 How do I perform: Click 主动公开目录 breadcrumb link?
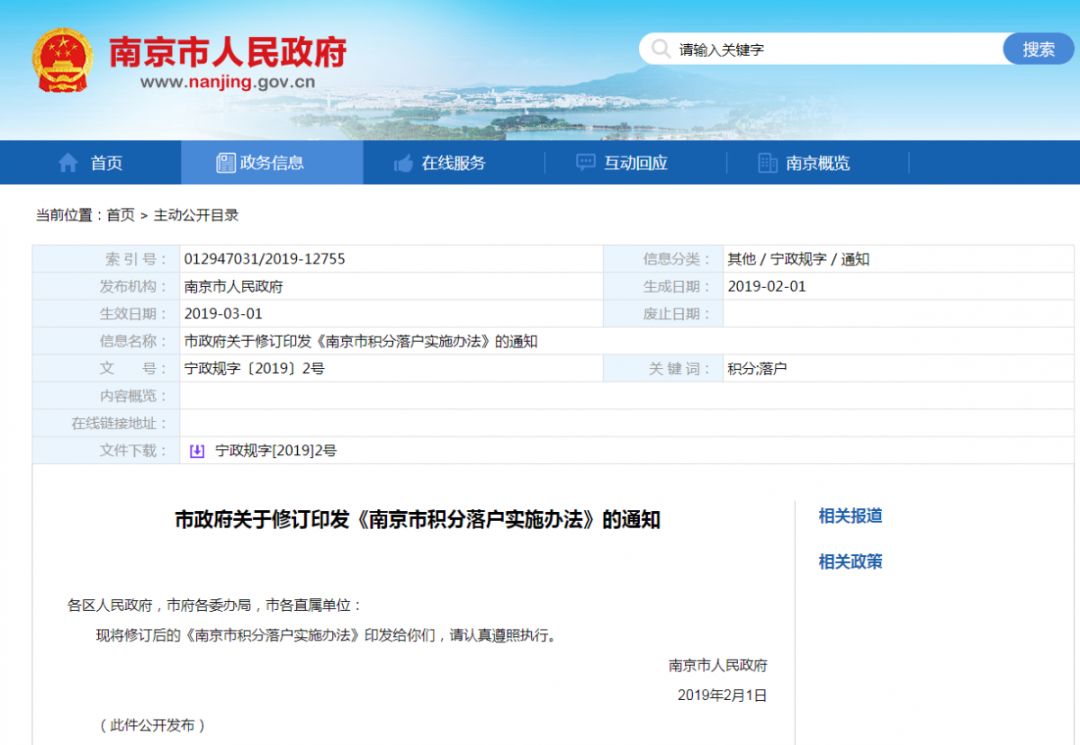coord(196,215)
